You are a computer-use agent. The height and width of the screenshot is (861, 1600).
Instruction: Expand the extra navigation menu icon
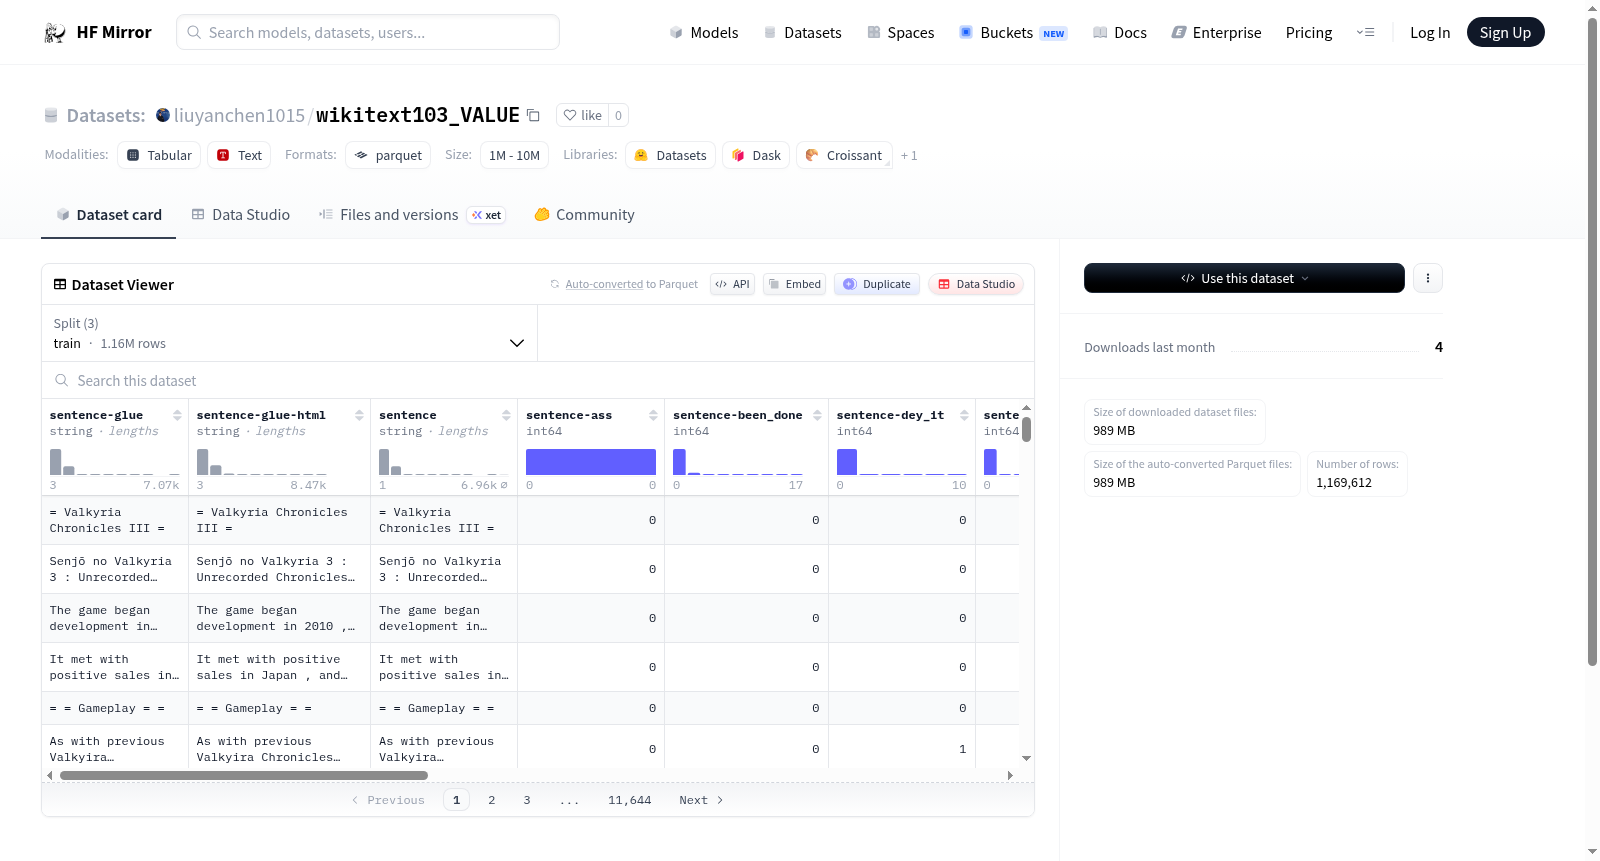coord(1365,33)
